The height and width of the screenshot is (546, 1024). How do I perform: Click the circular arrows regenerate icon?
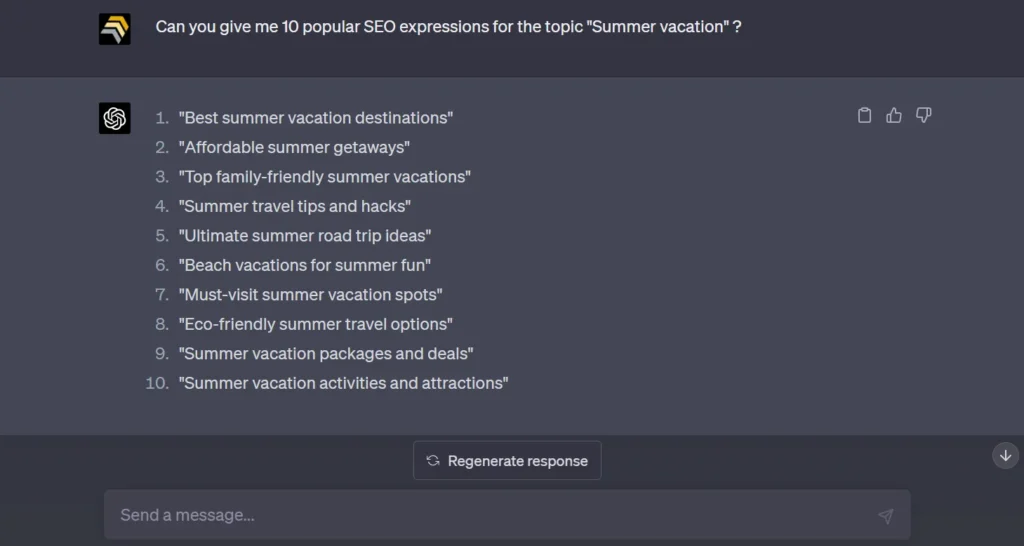tap(433, 461)
